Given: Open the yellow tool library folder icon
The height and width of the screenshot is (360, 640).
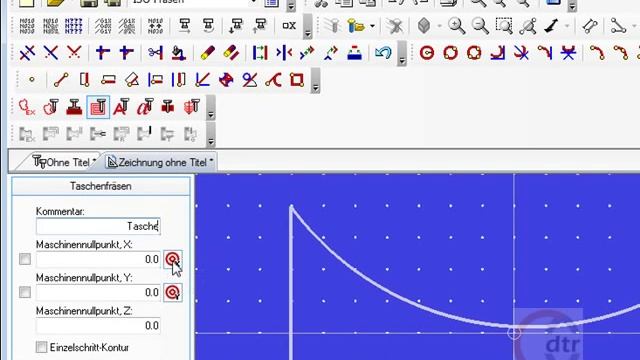Looking at the screenshot, I should pyautogui.click(x=356, y=26).
